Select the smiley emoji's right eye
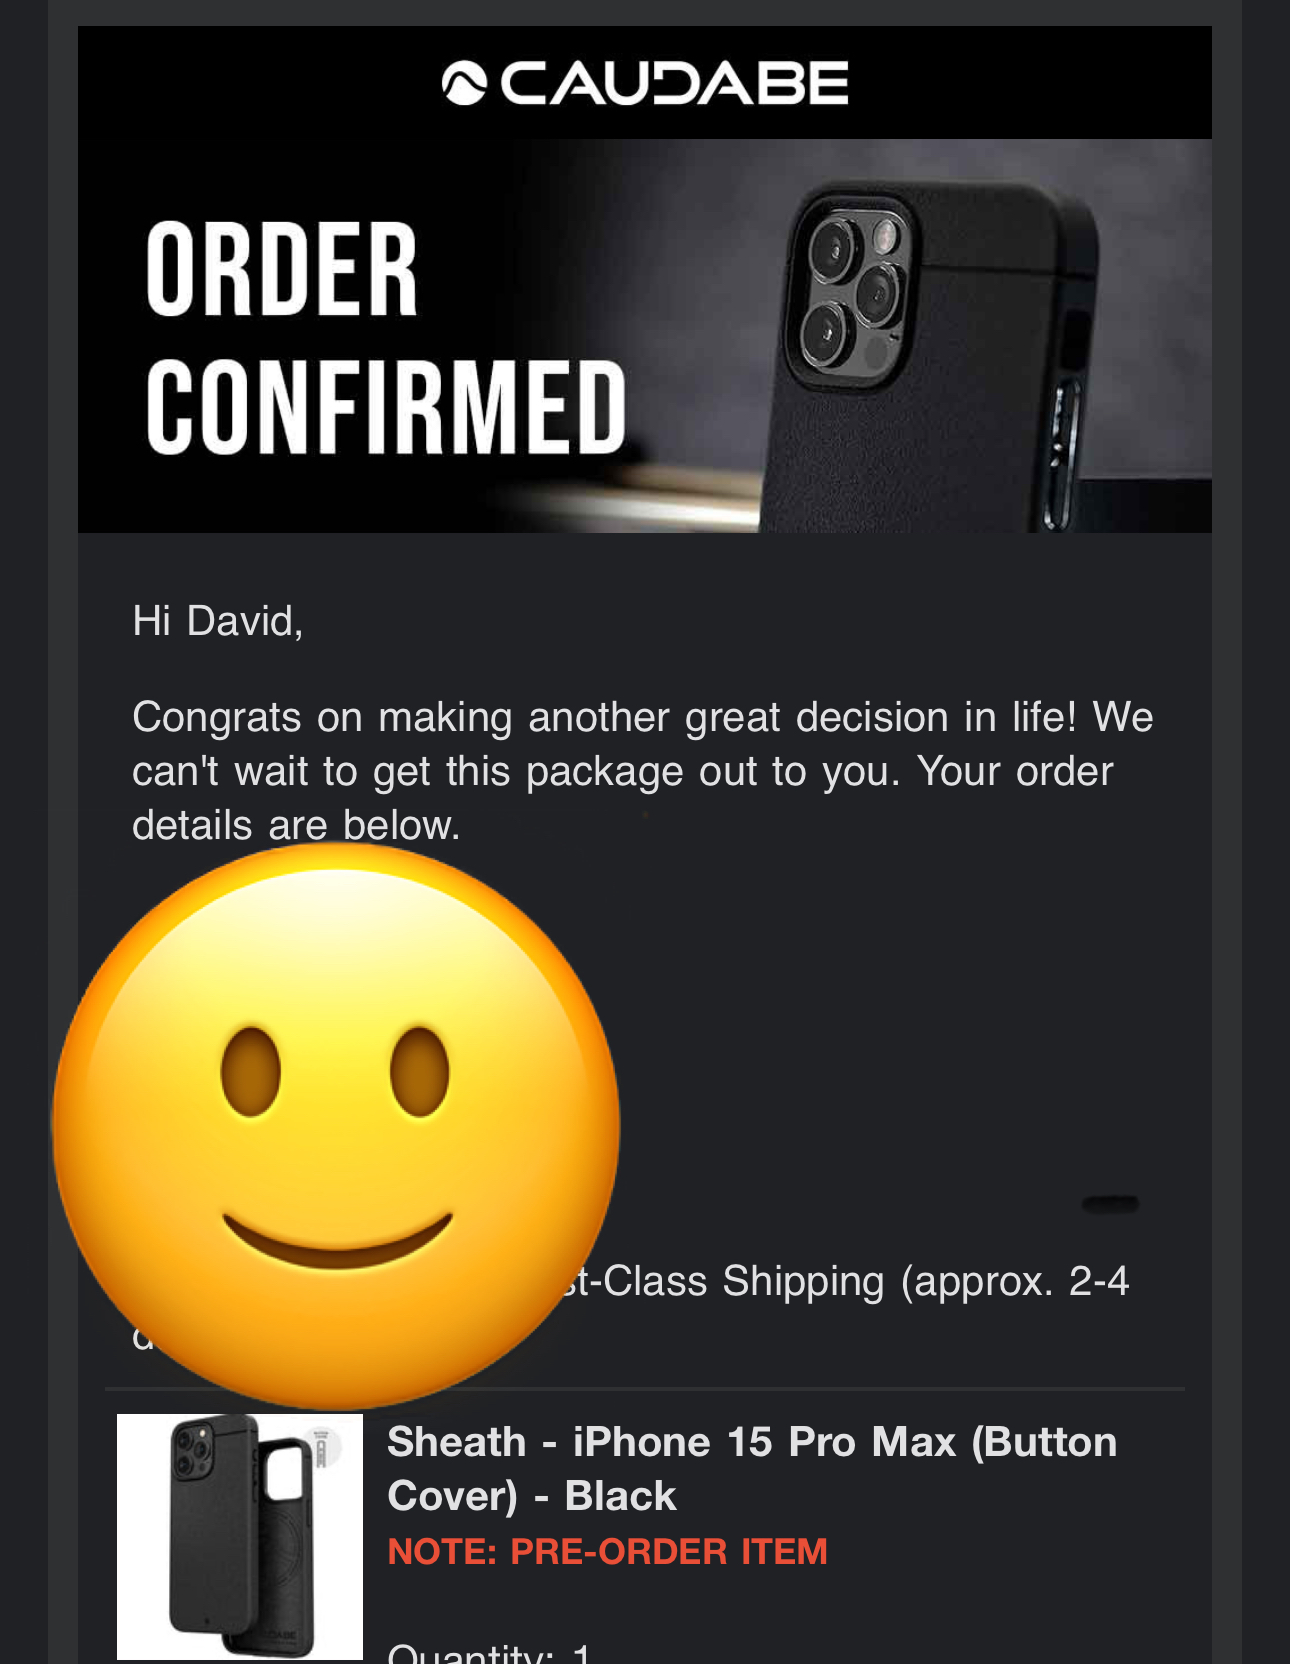 [420, 1071]
